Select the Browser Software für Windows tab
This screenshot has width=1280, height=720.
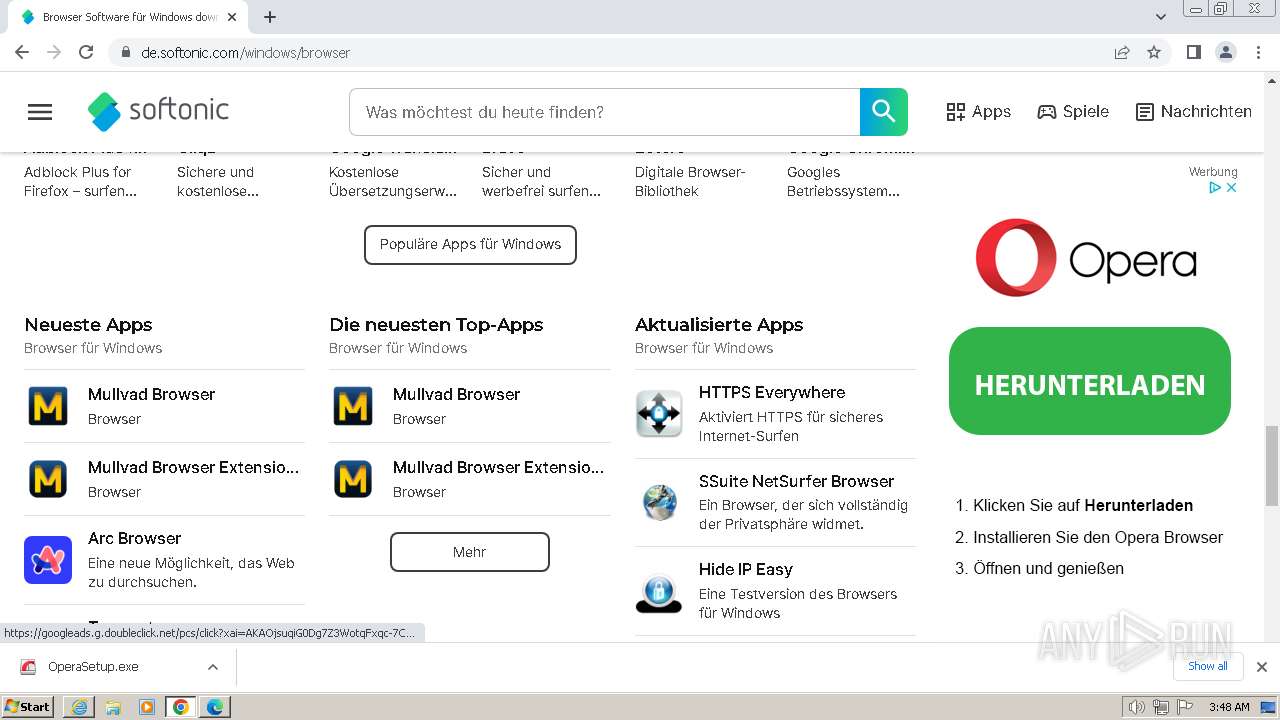tap(128, 17)
